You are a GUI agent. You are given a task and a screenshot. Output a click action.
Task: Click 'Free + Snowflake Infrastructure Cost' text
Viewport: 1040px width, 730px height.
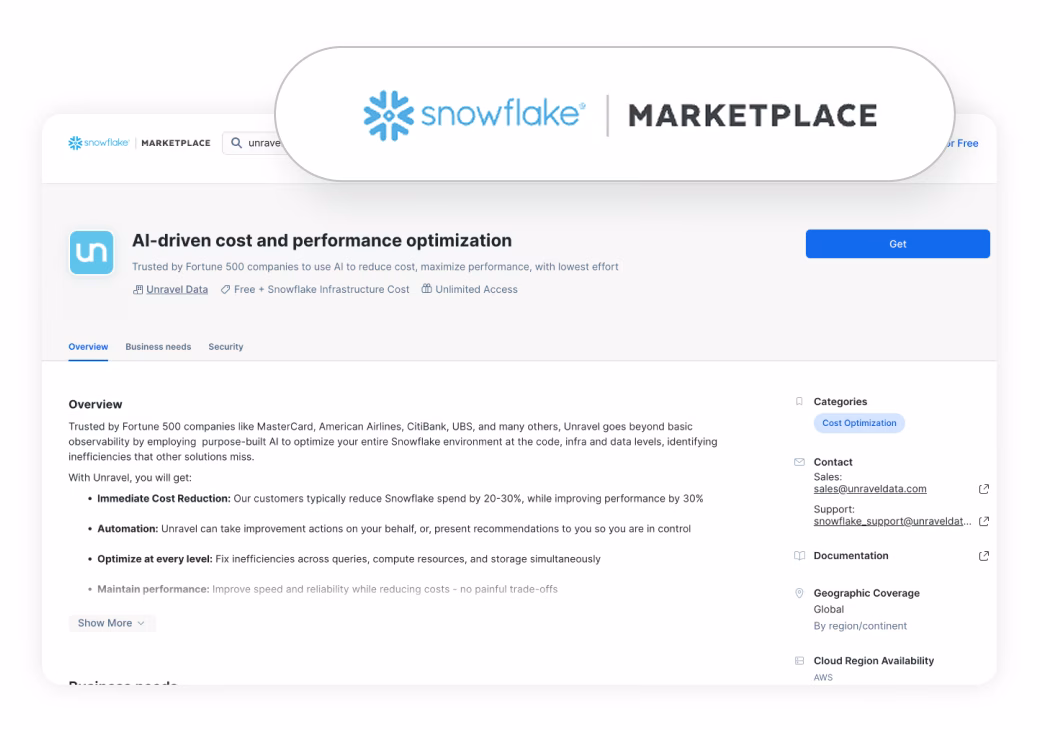pyautogui.click(x=322, y=290)
